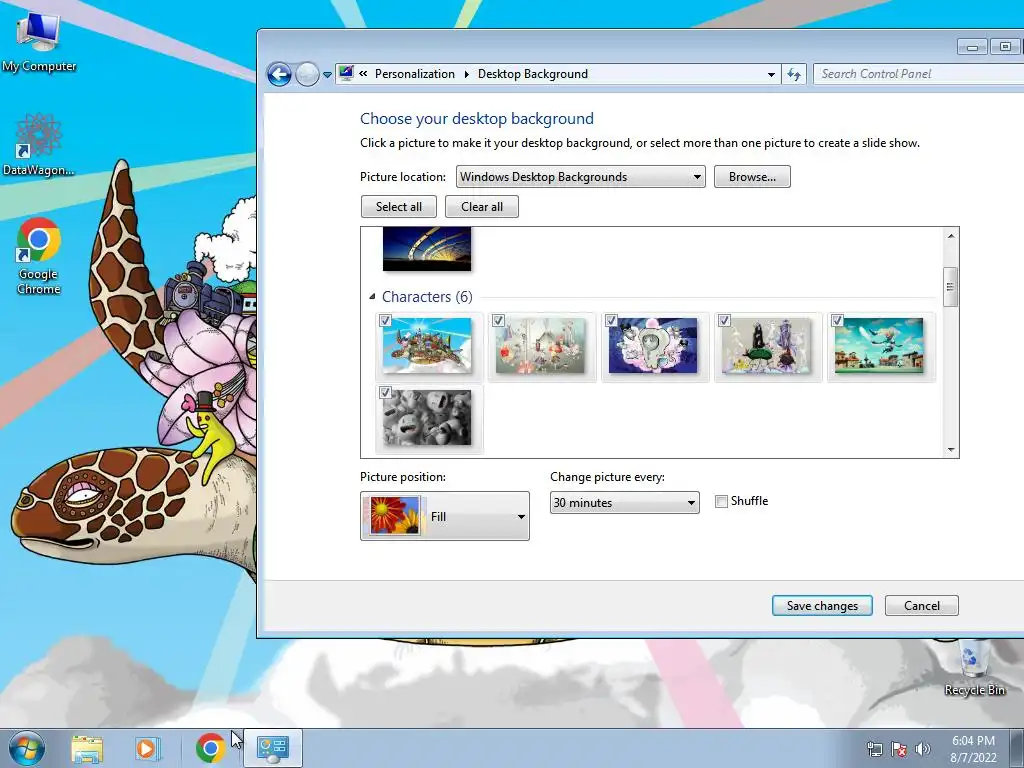Open the Action Center flag icon
Image resolution: width=1024 pixels, height=768 pixels.
898,749
